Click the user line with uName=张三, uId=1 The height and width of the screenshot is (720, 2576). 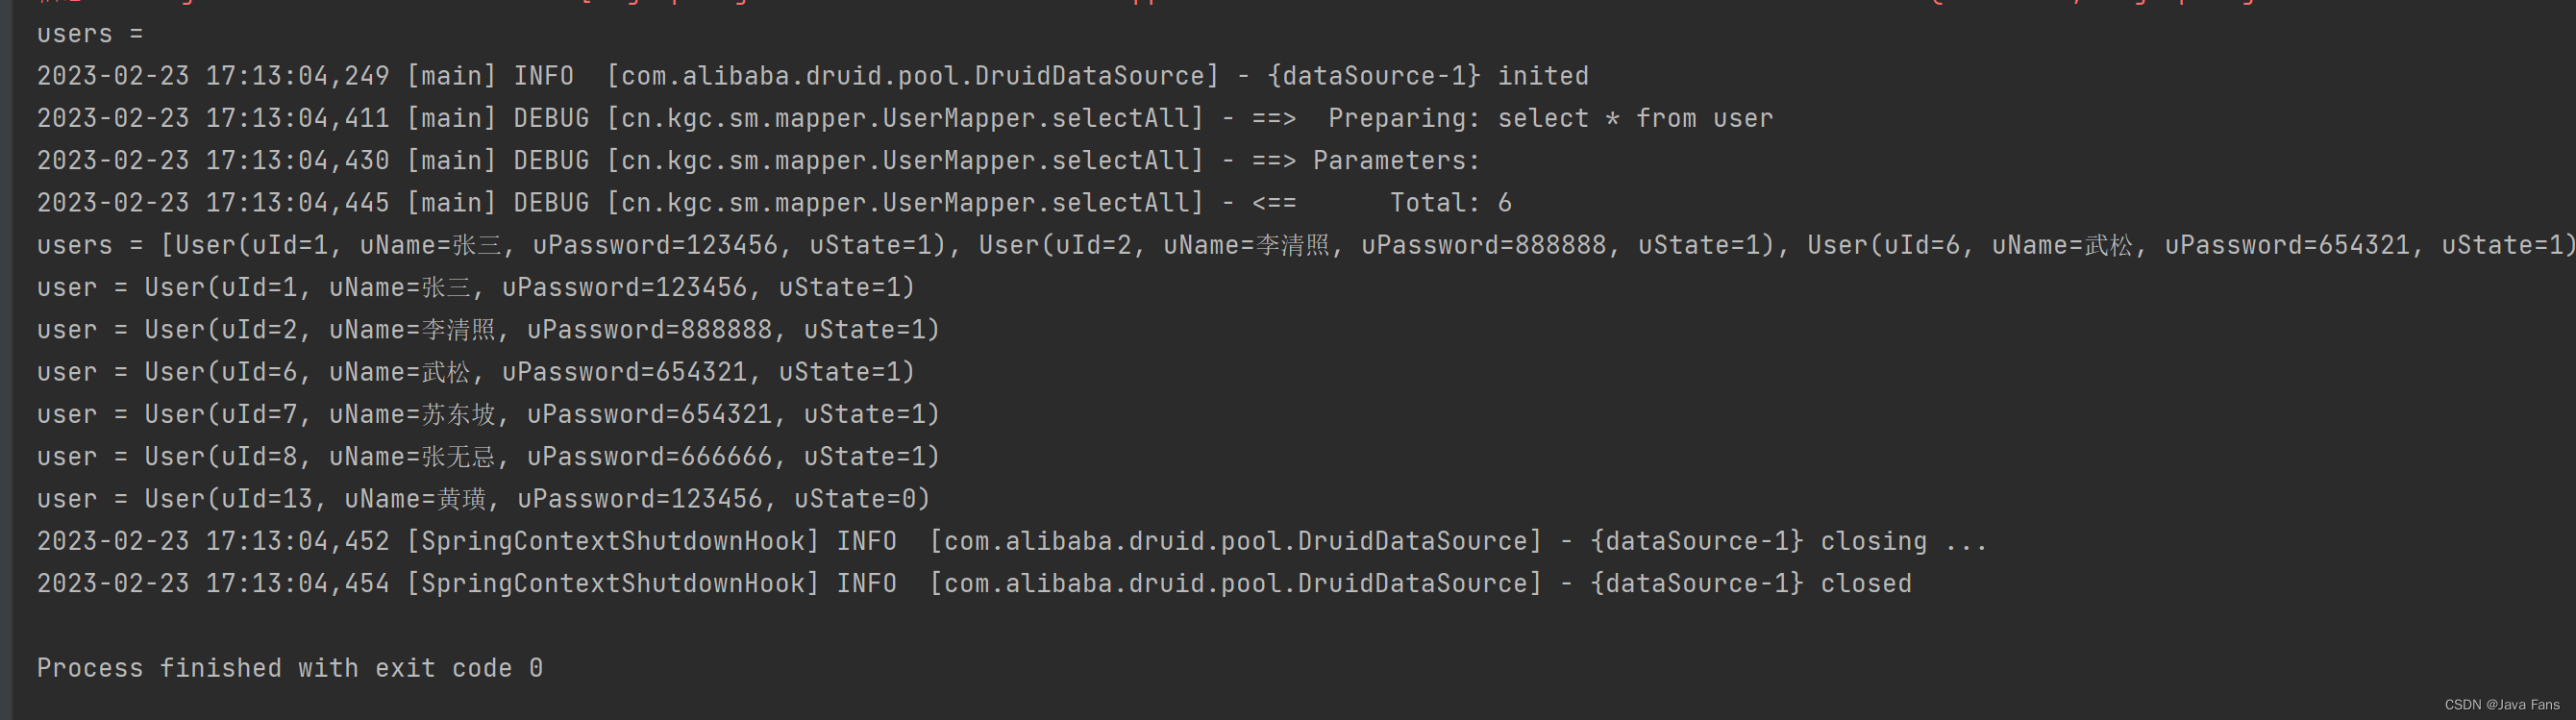pos(475,288)
